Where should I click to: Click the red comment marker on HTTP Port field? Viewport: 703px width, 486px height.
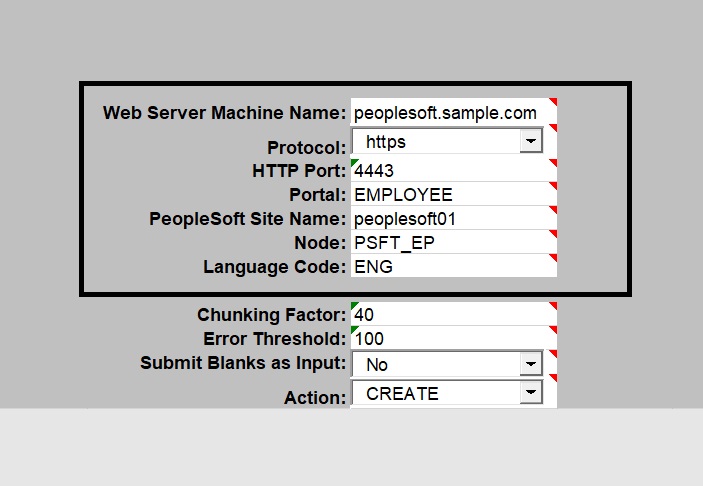tap(554, 162)
